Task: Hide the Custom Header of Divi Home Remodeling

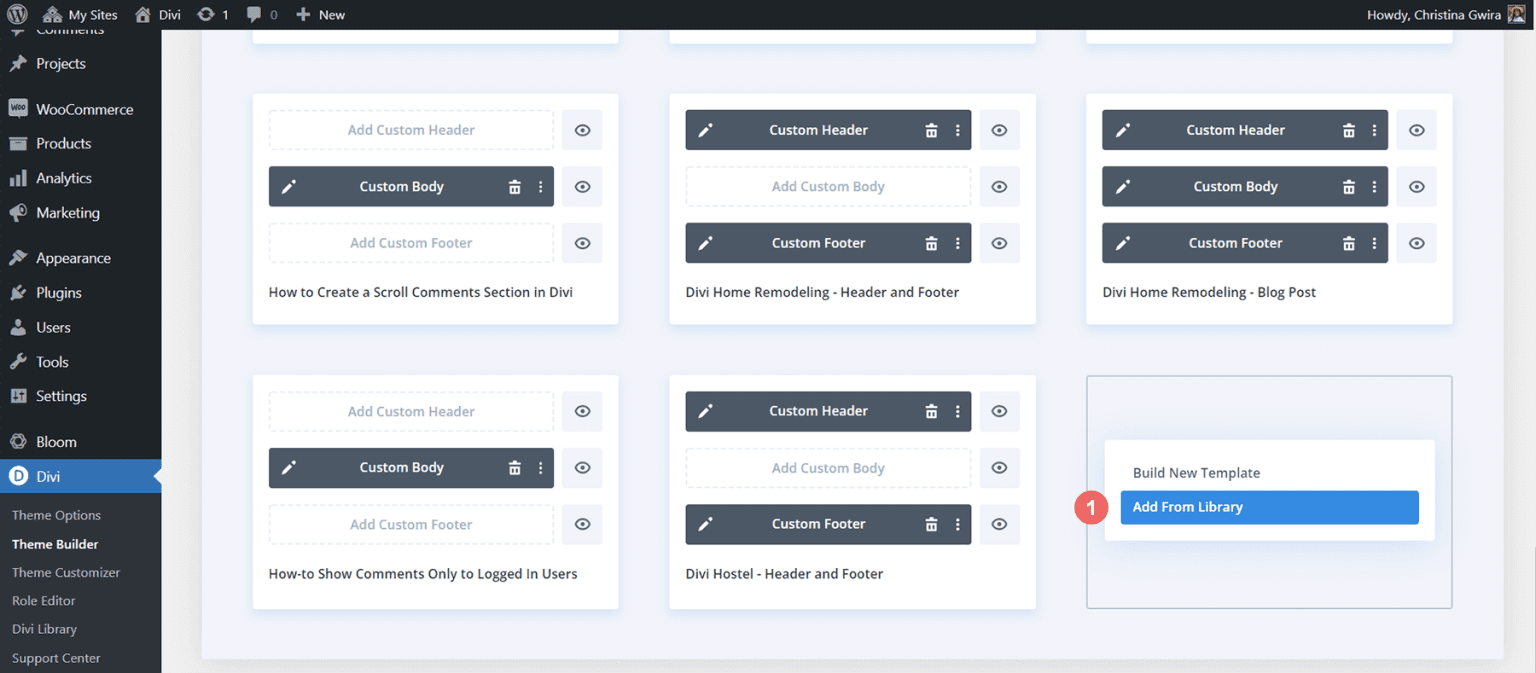Action: point(999,130)
